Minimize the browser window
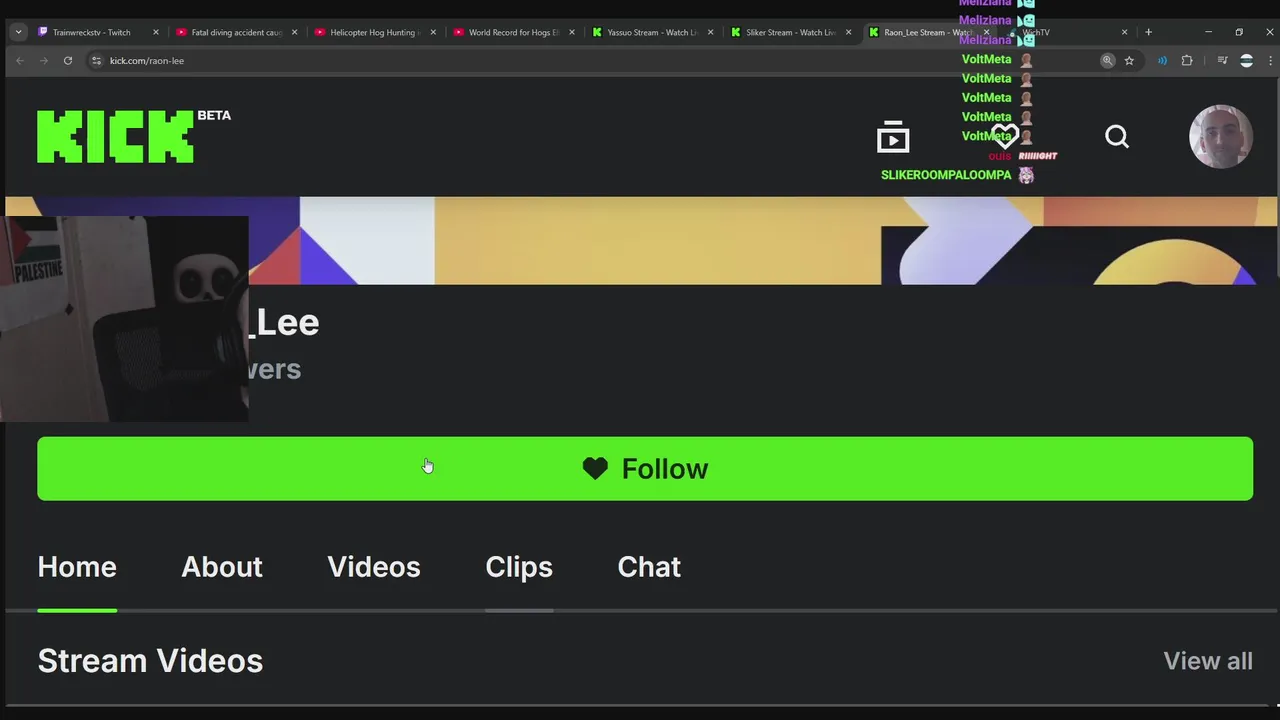 pyautogui.click(x=1208, y=32)
